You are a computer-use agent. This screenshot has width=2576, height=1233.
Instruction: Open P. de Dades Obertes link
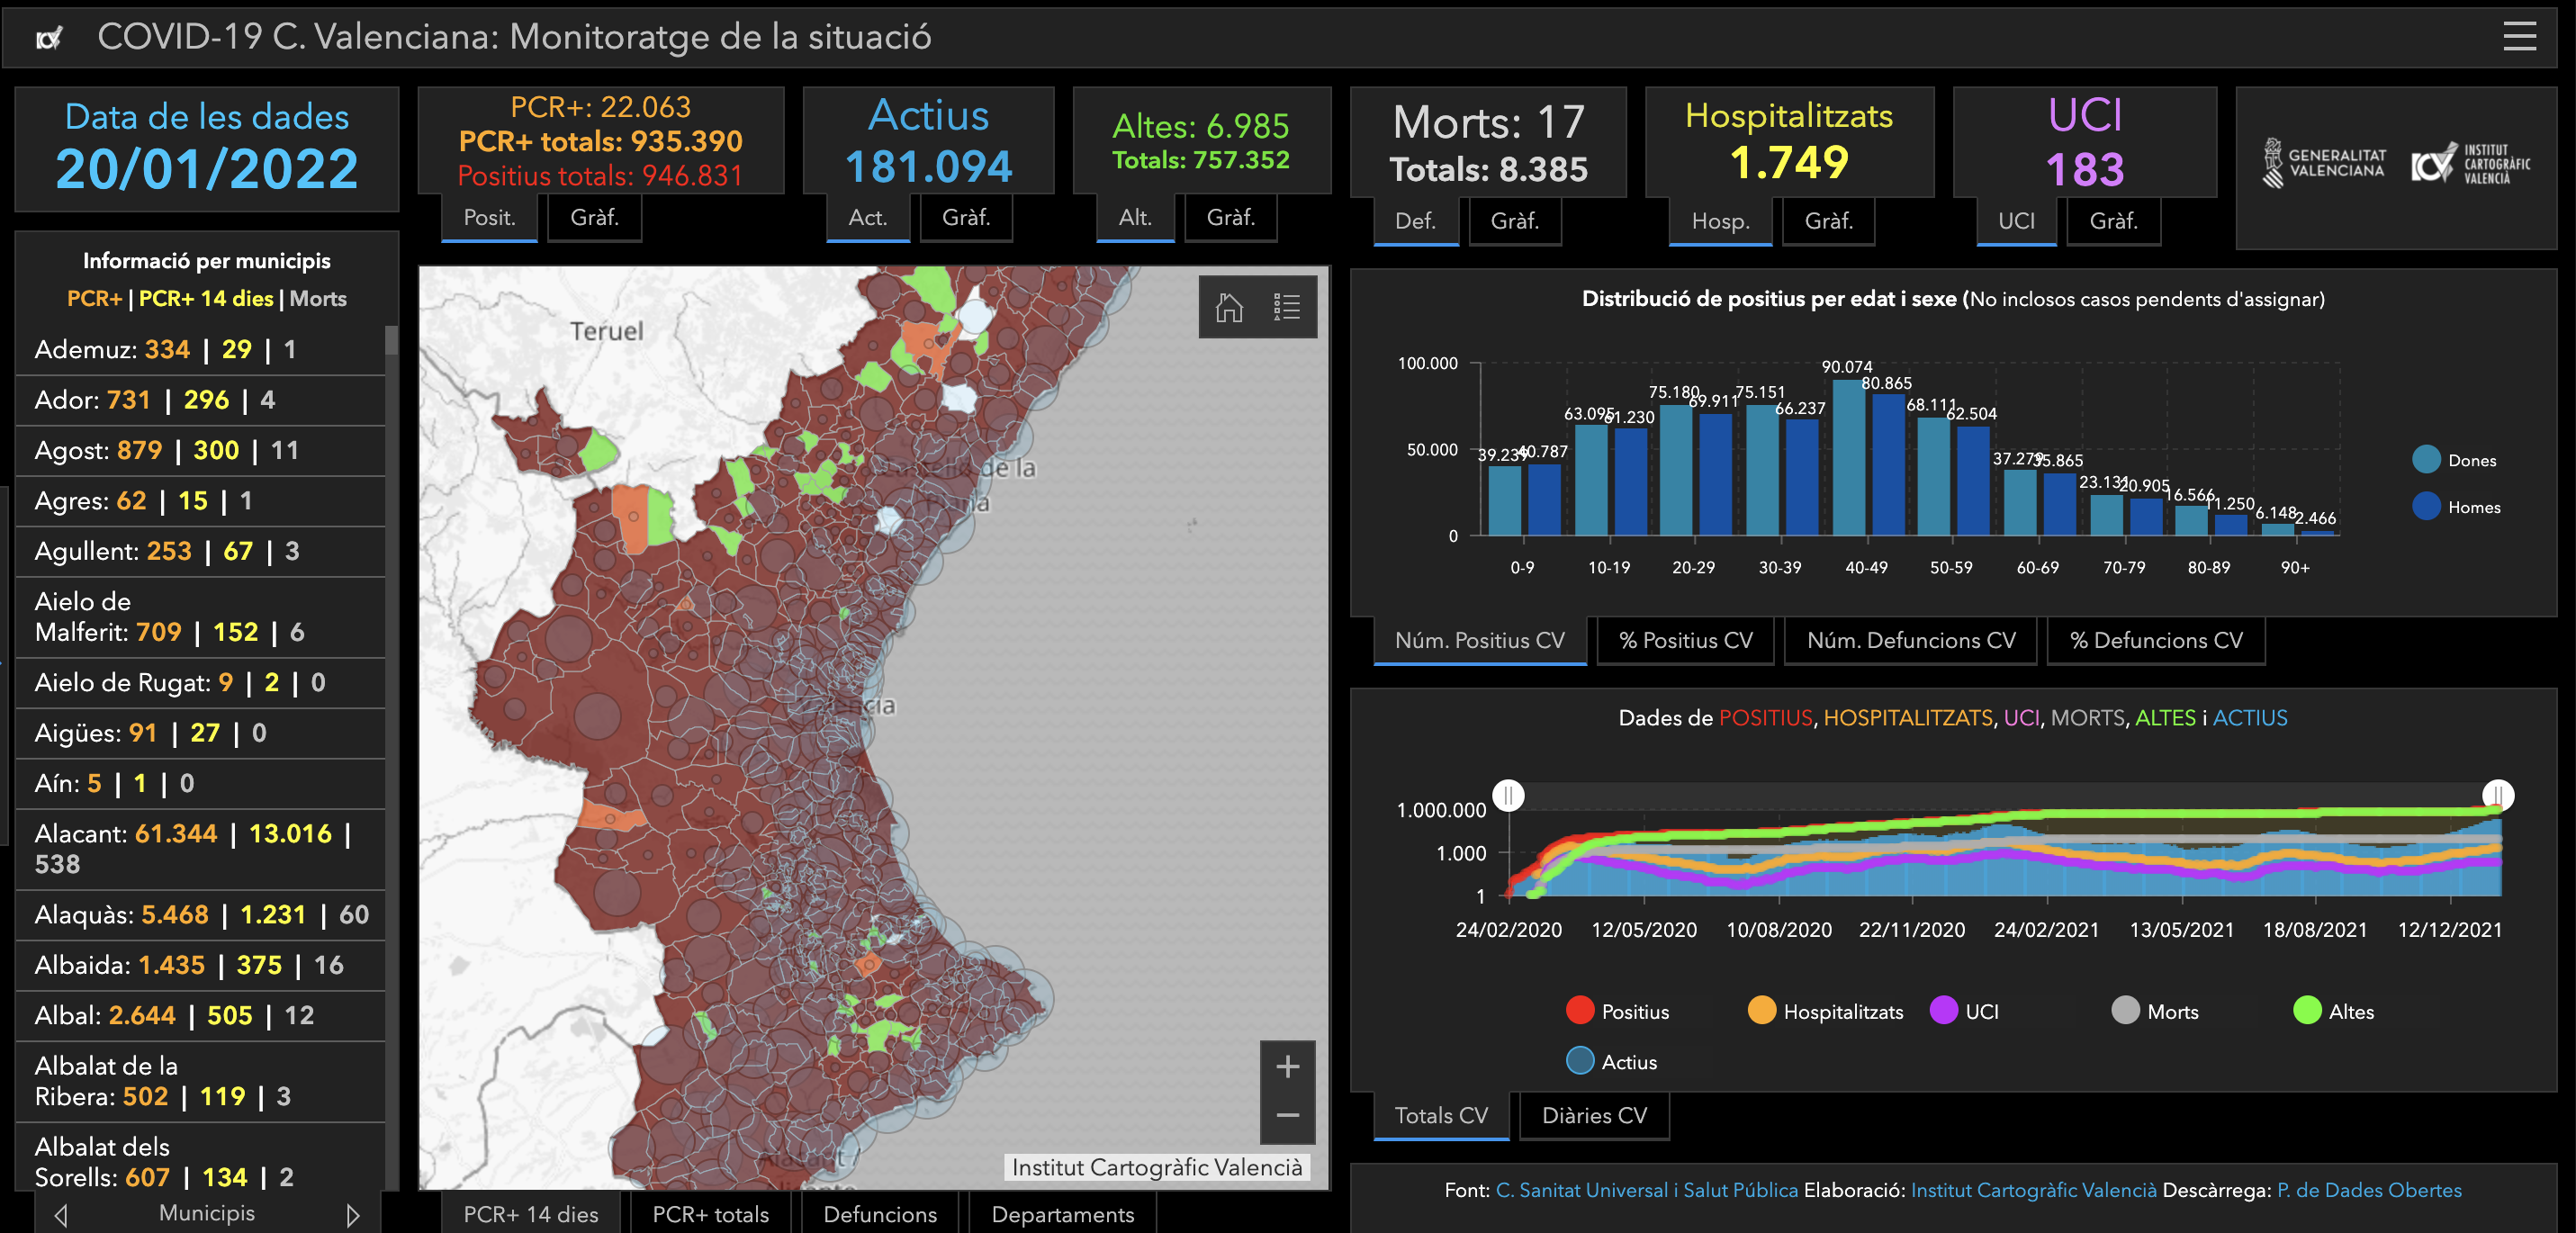2368,1190
